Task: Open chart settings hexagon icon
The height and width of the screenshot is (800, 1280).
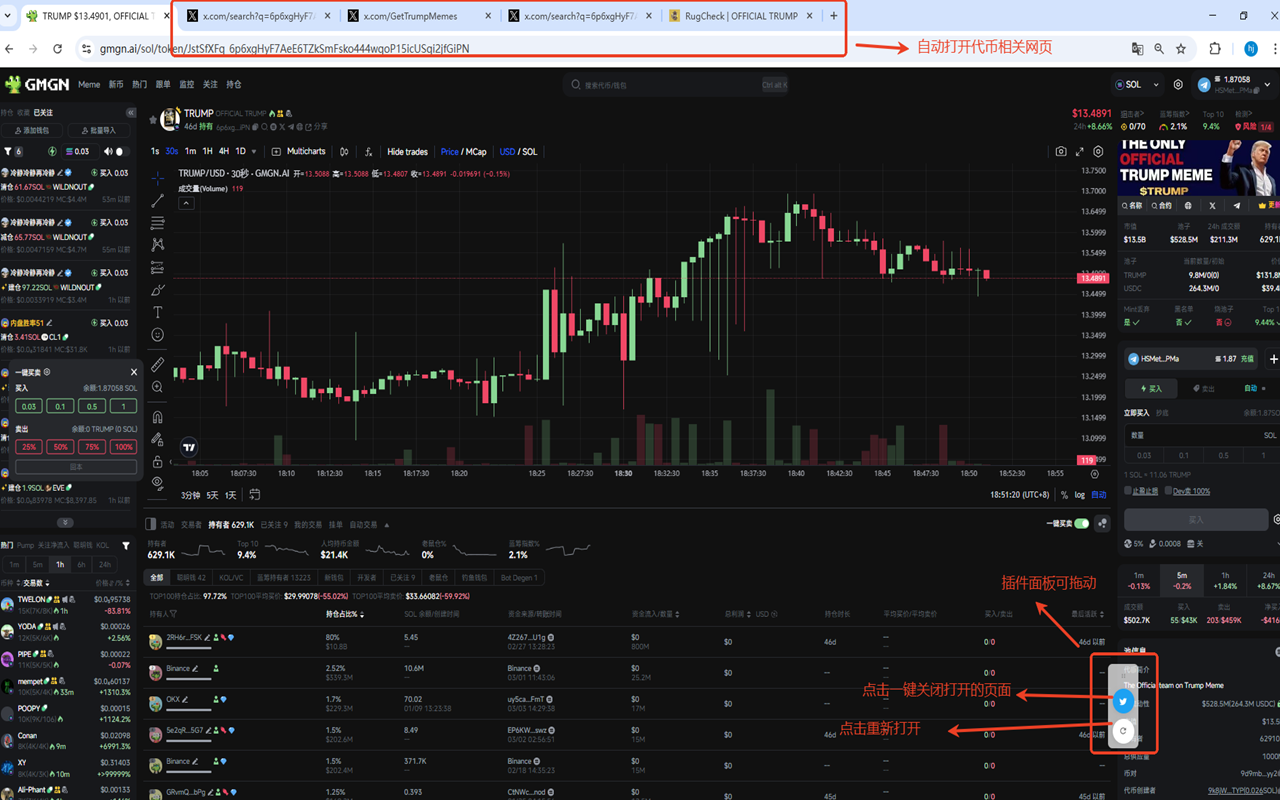Action: coord(1098,152)
